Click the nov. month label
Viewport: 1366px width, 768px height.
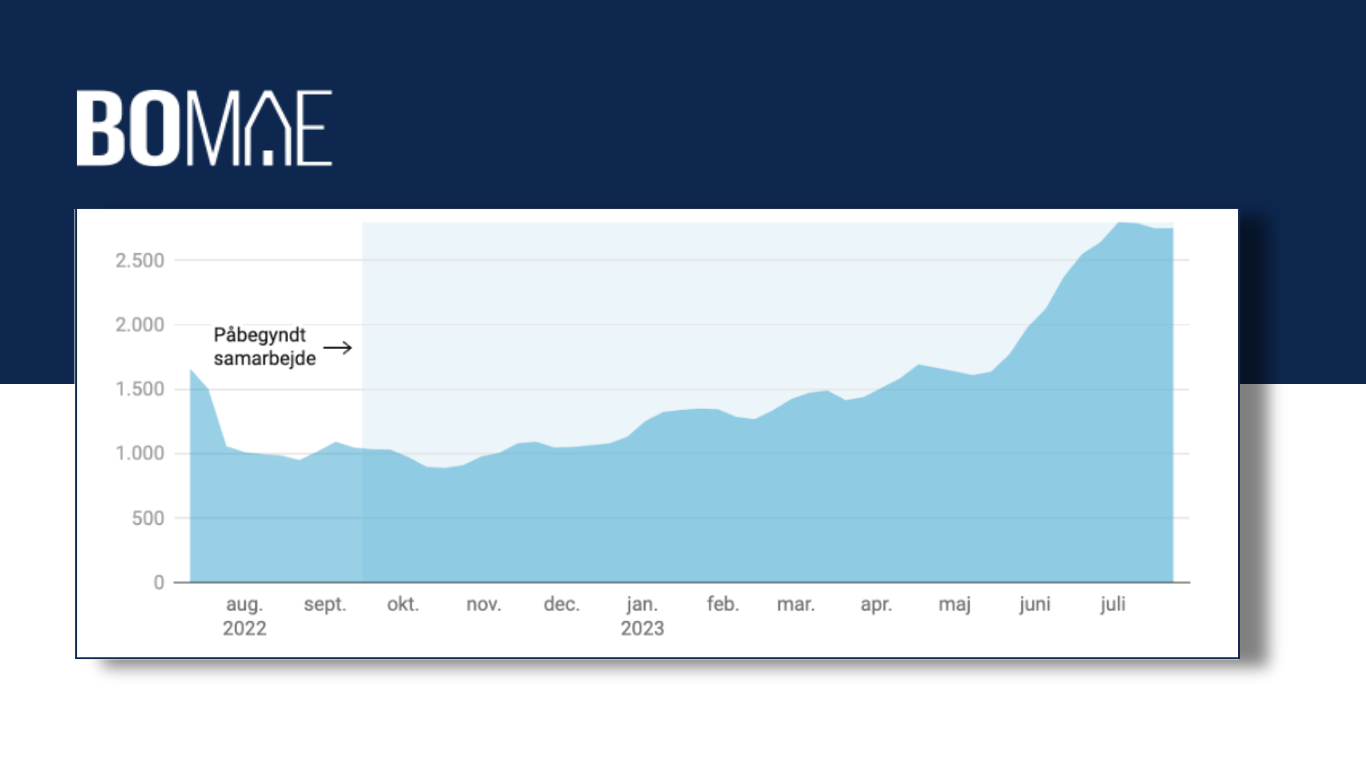click(x=484, y=605)
